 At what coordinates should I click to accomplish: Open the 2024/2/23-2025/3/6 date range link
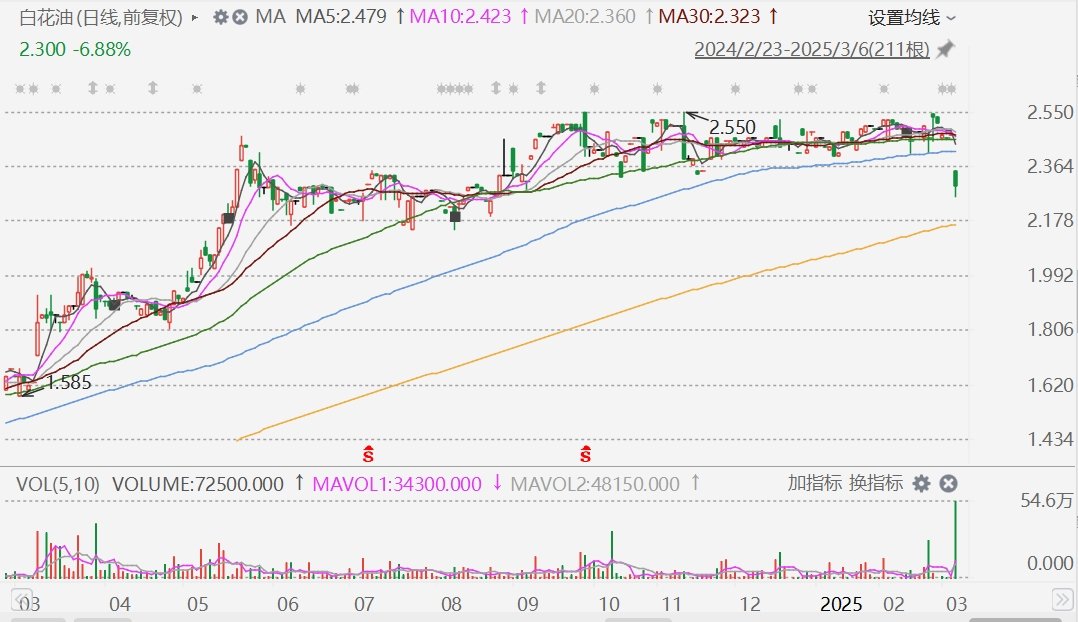click(x=812, y=49)
